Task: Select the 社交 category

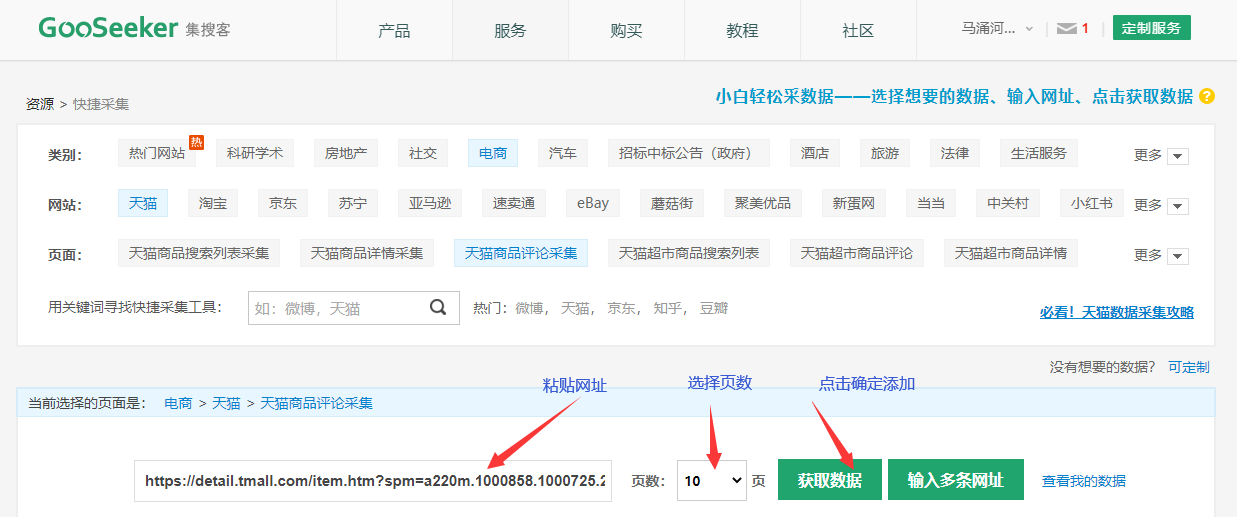Action: pos(423,153)
